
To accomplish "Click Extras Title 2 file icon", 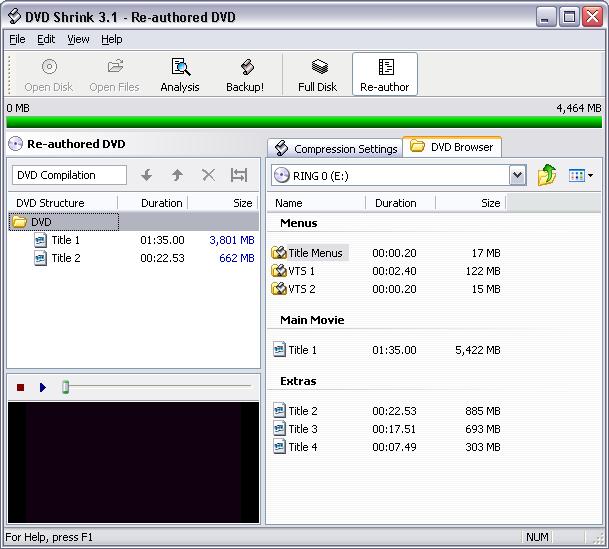I will click(279, 411).
